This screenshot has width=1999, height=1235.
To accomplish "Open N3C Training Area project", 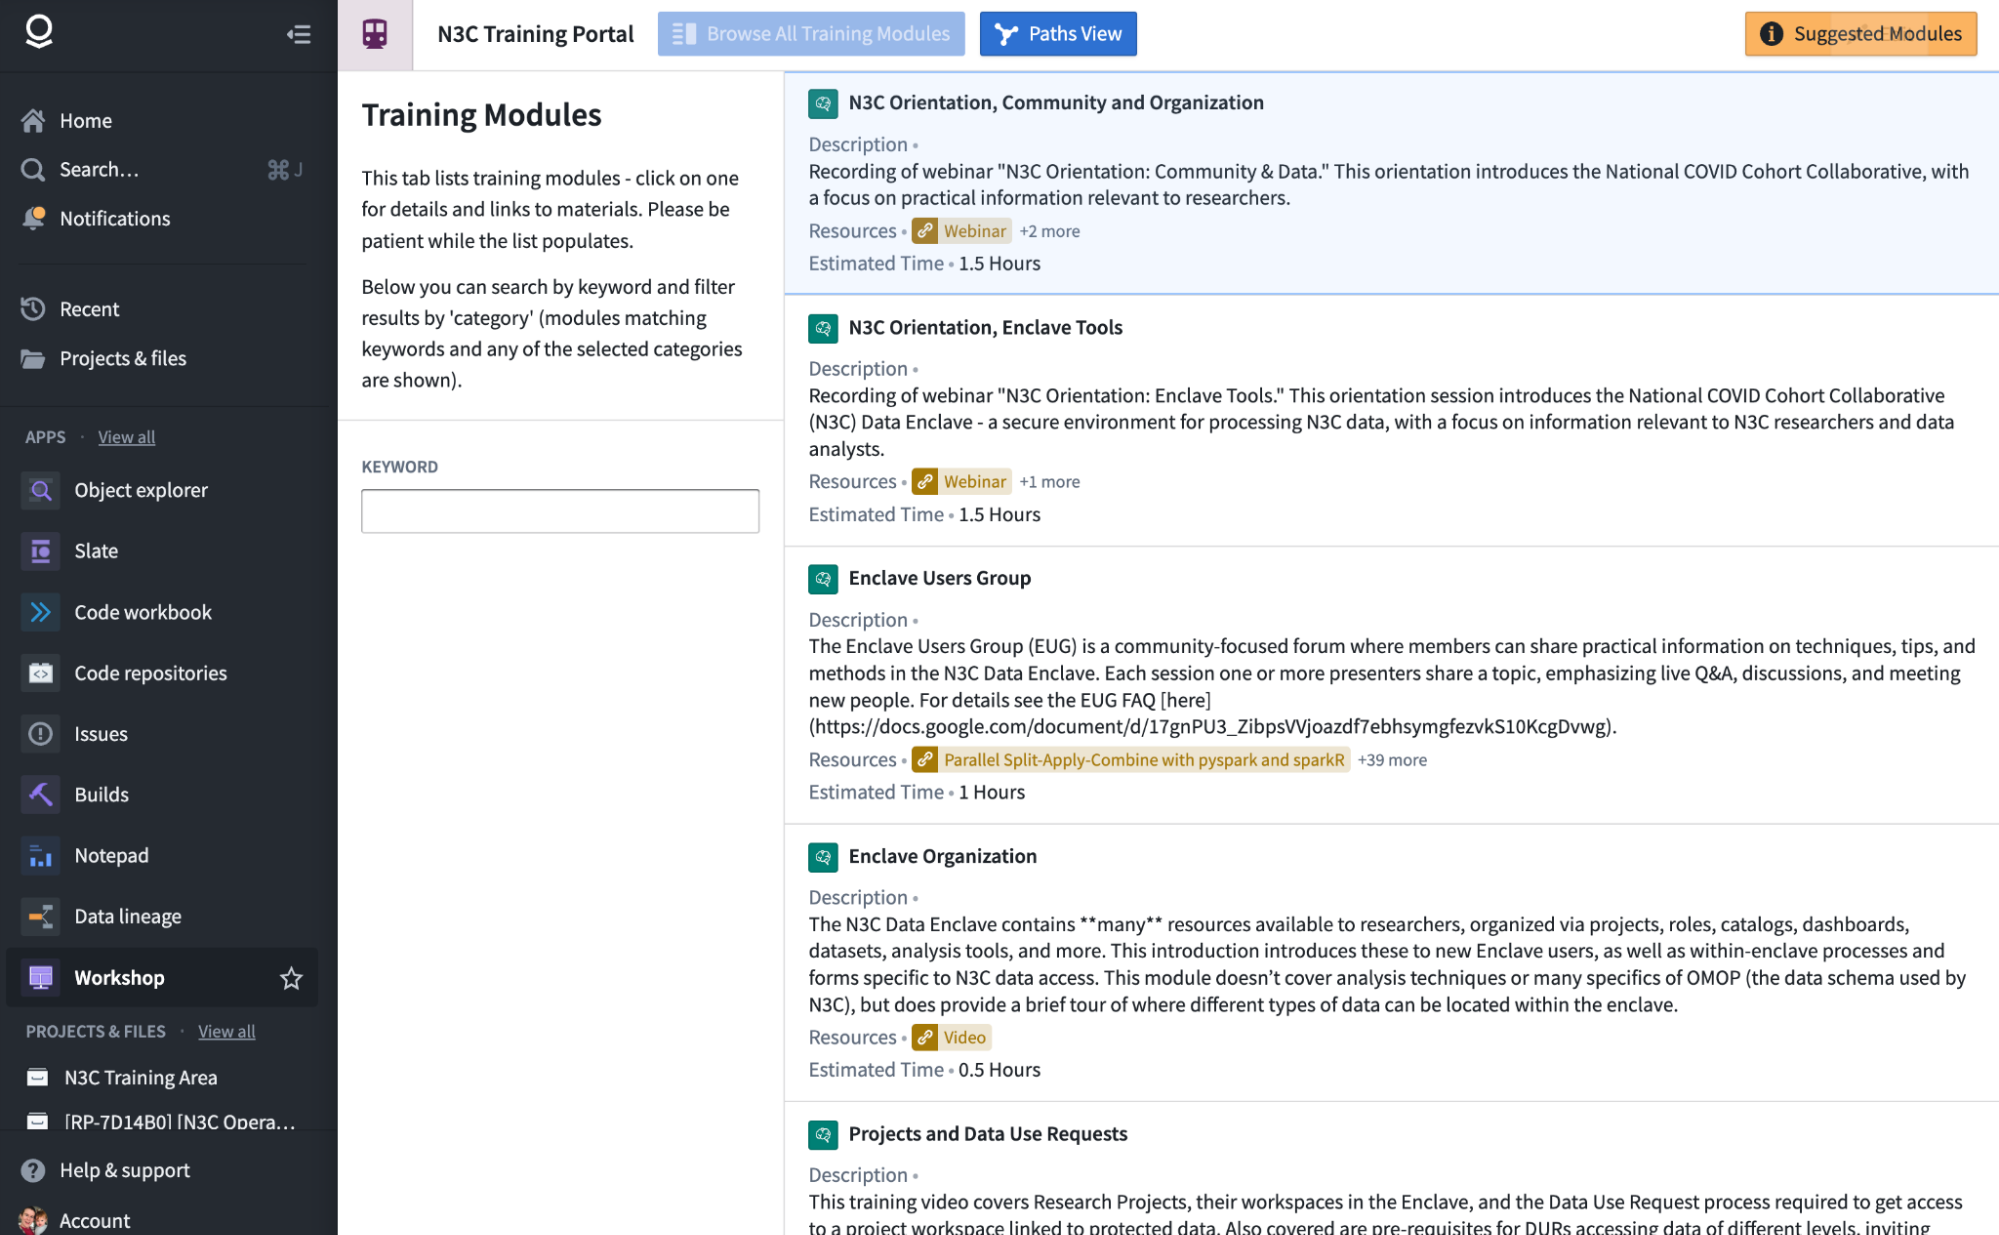I will point(140,1077).
